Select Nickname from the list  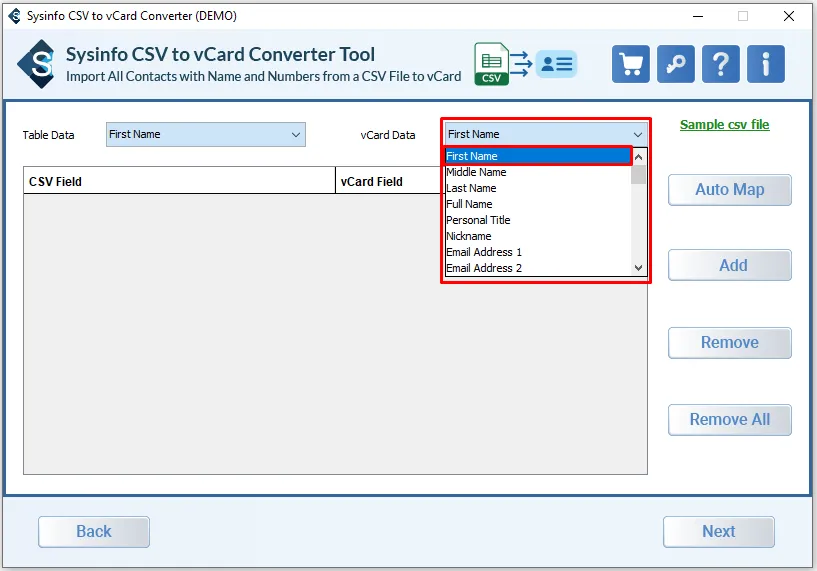coord(538,236)
